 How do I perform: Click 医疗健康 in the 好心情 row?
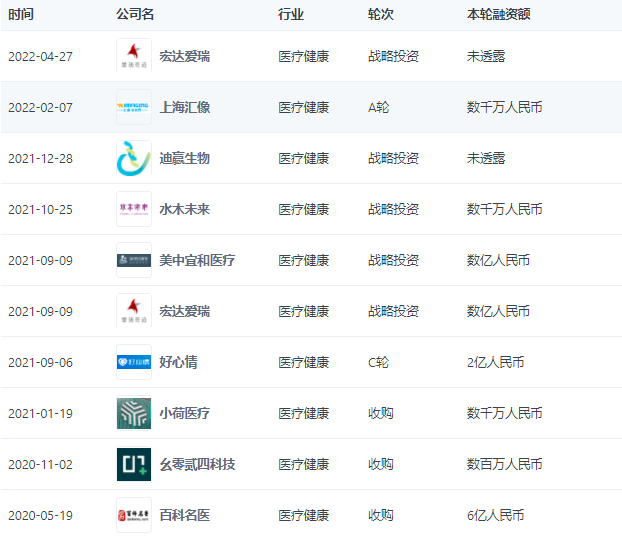(303, 362)
